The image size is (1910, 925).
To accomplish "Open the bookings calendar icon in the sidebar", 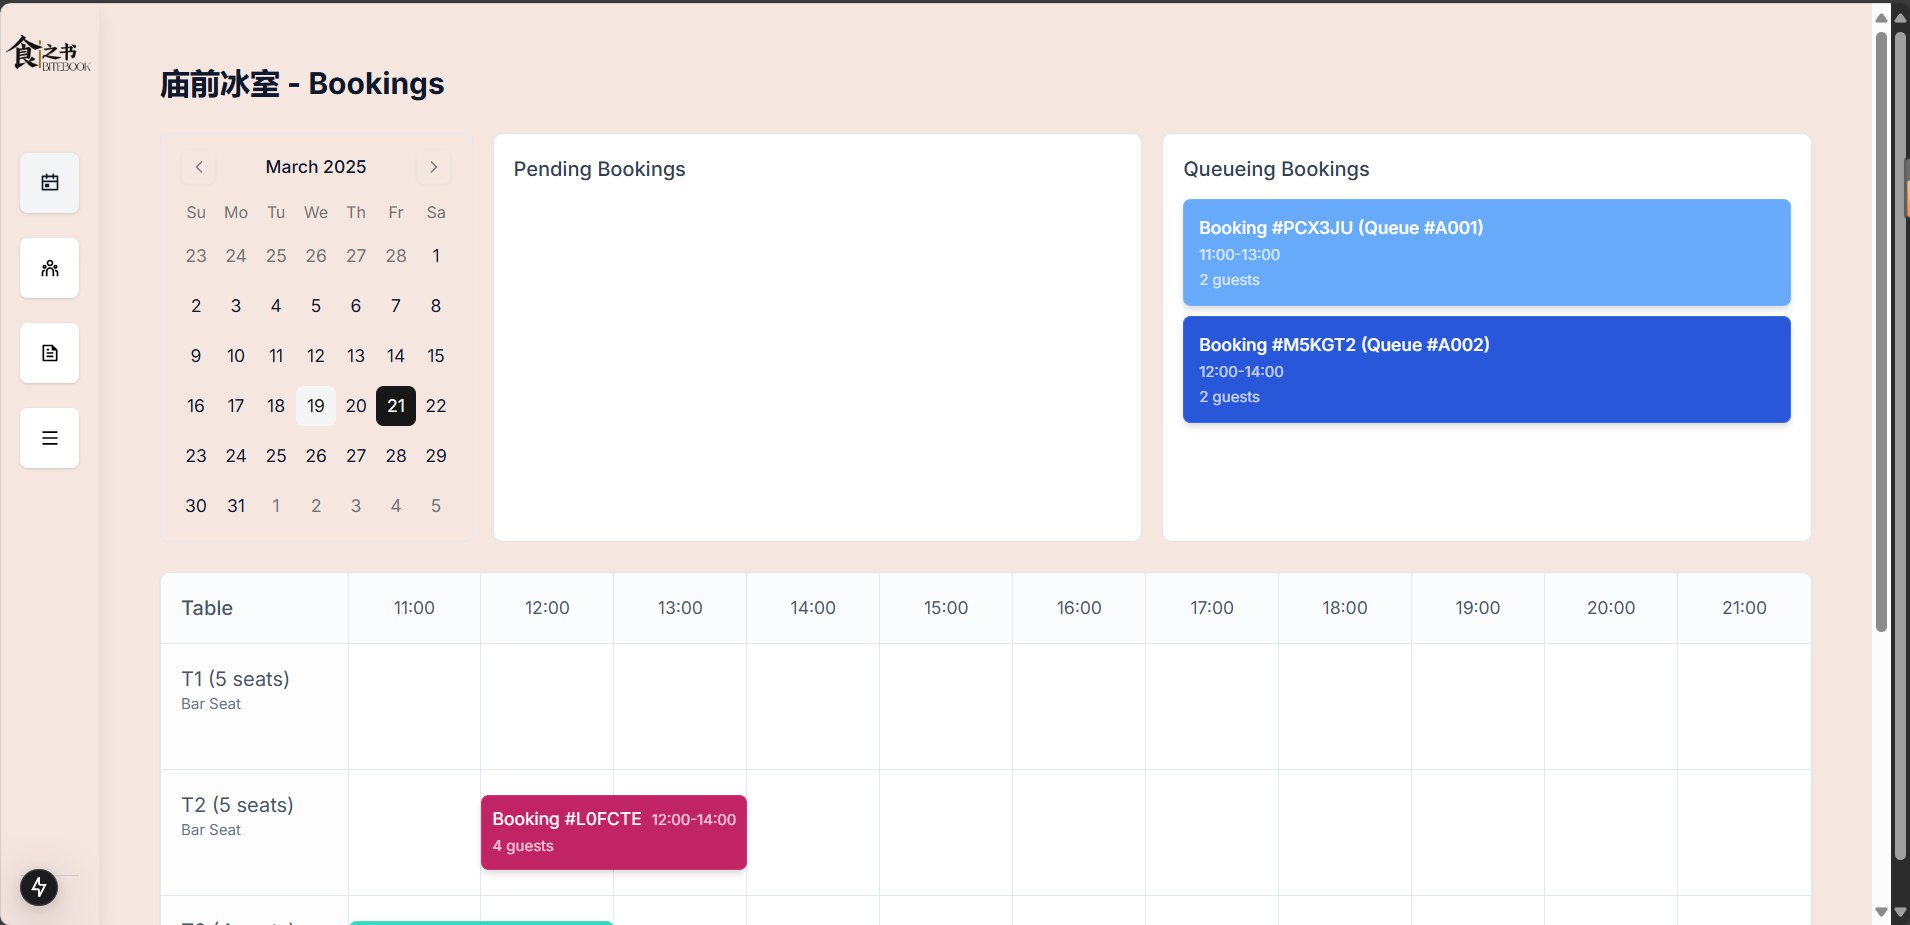I will (48, 183).
